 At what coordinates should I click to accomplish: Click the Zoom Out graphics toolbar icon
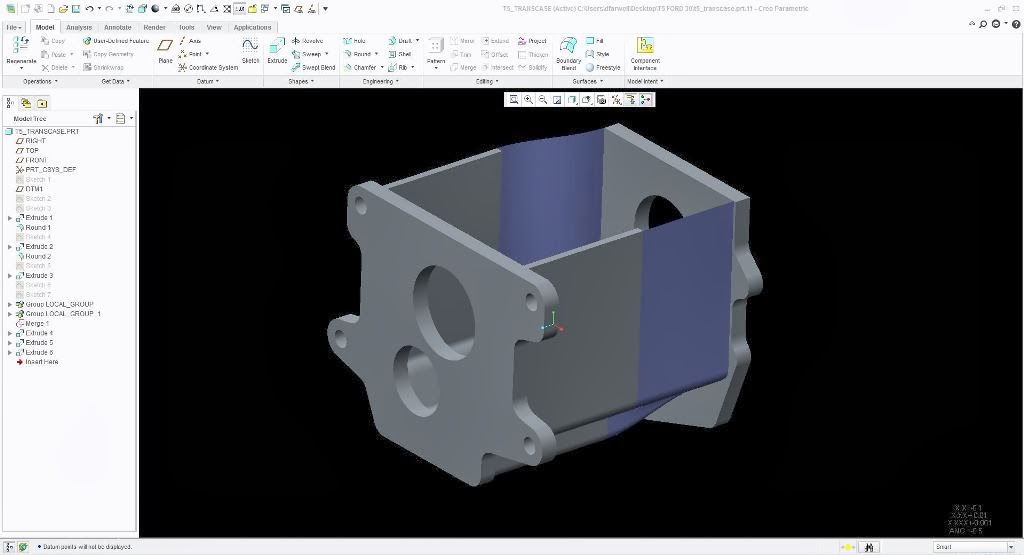click(543, 99)
